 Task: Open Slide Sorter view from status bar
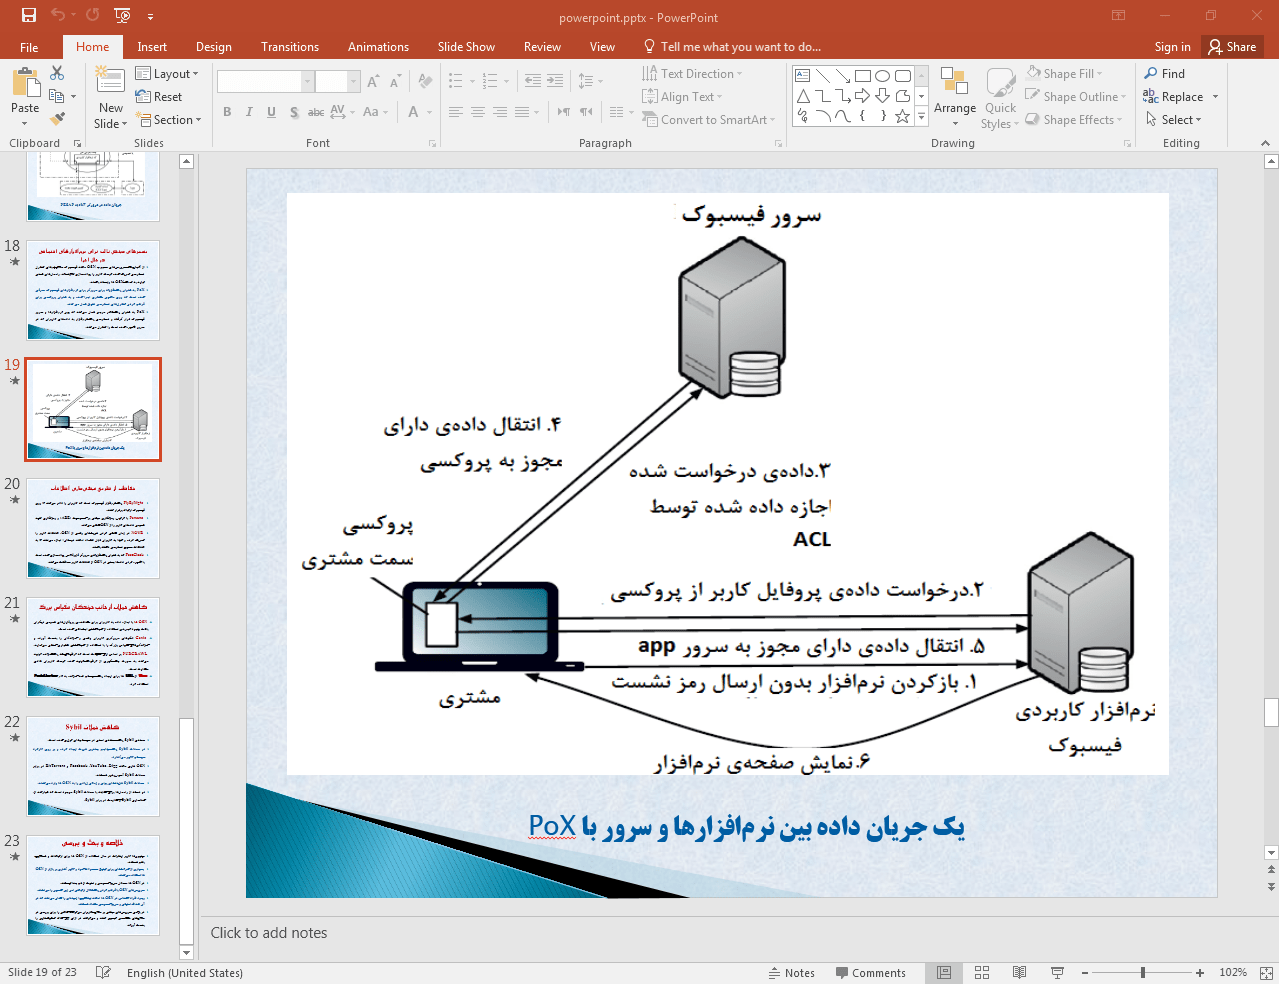point(982,972)
